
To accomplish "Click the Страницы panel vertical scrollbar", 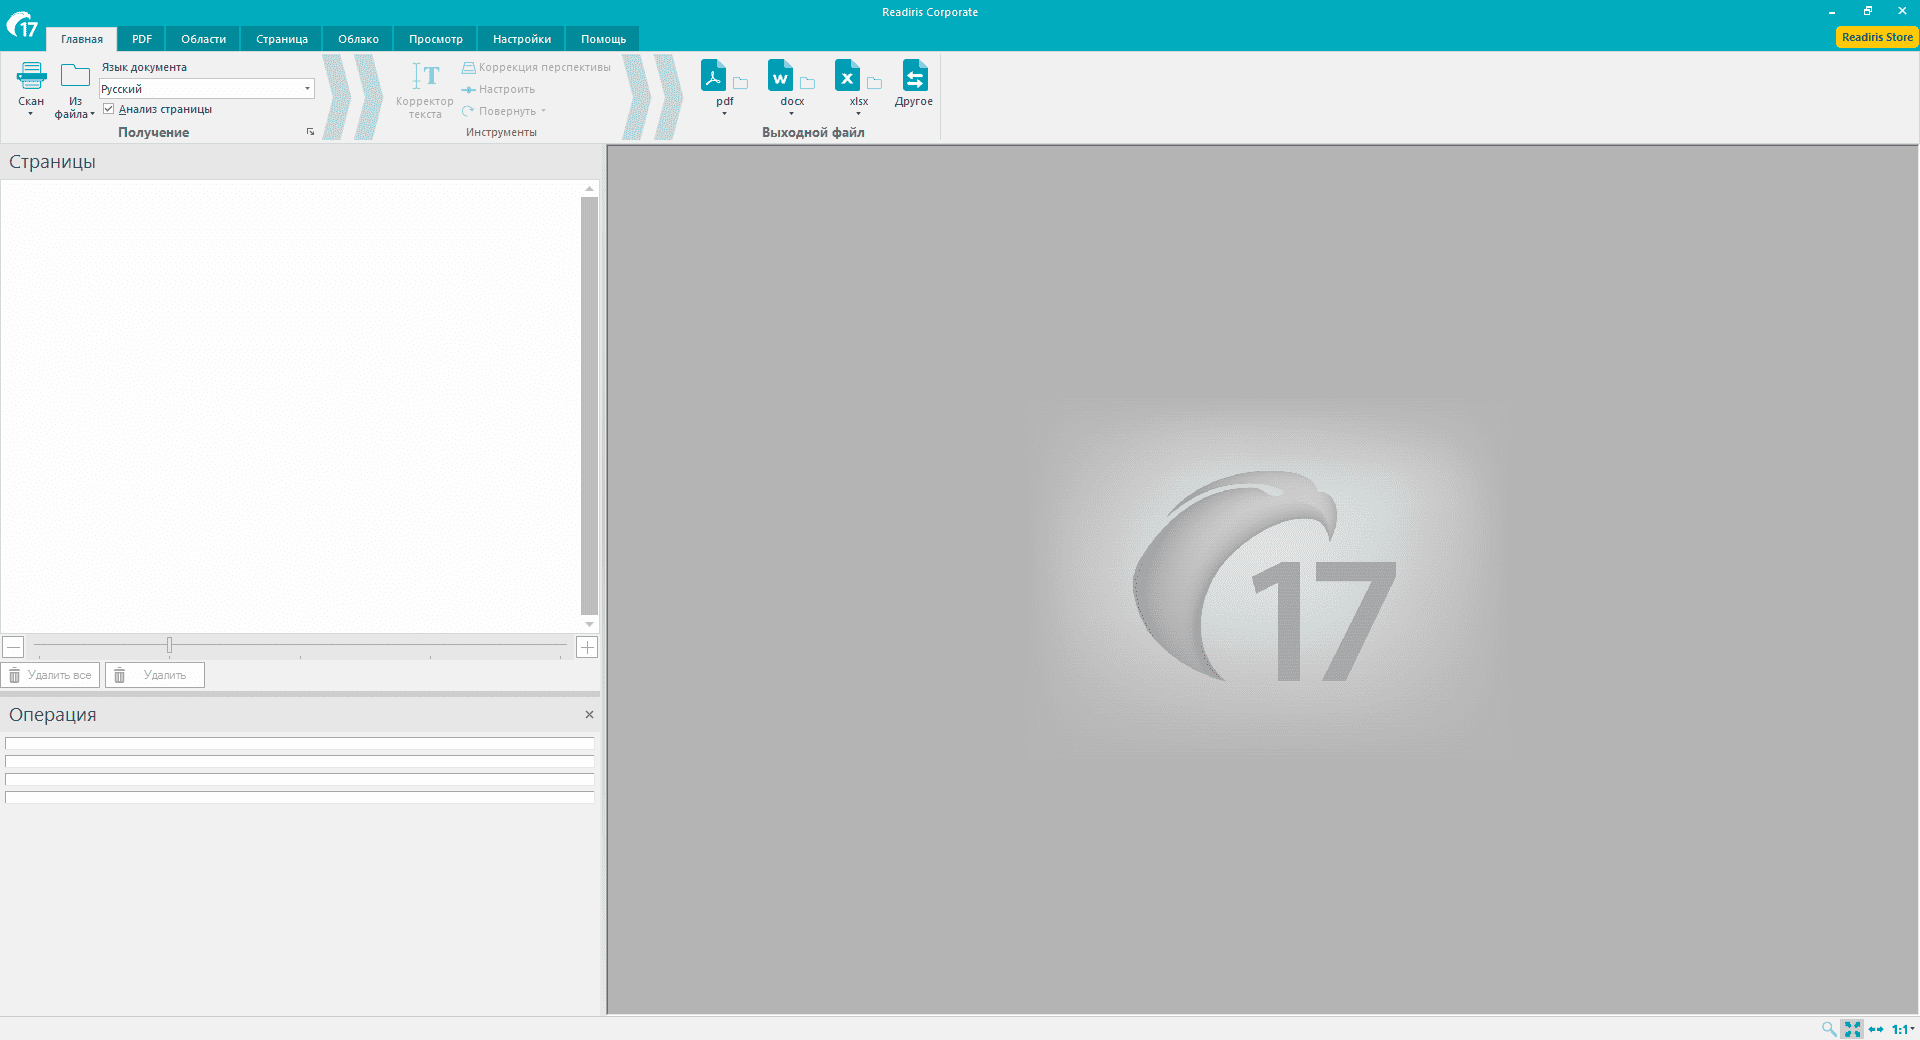I will pyautogui.click(x=589, y=405).
